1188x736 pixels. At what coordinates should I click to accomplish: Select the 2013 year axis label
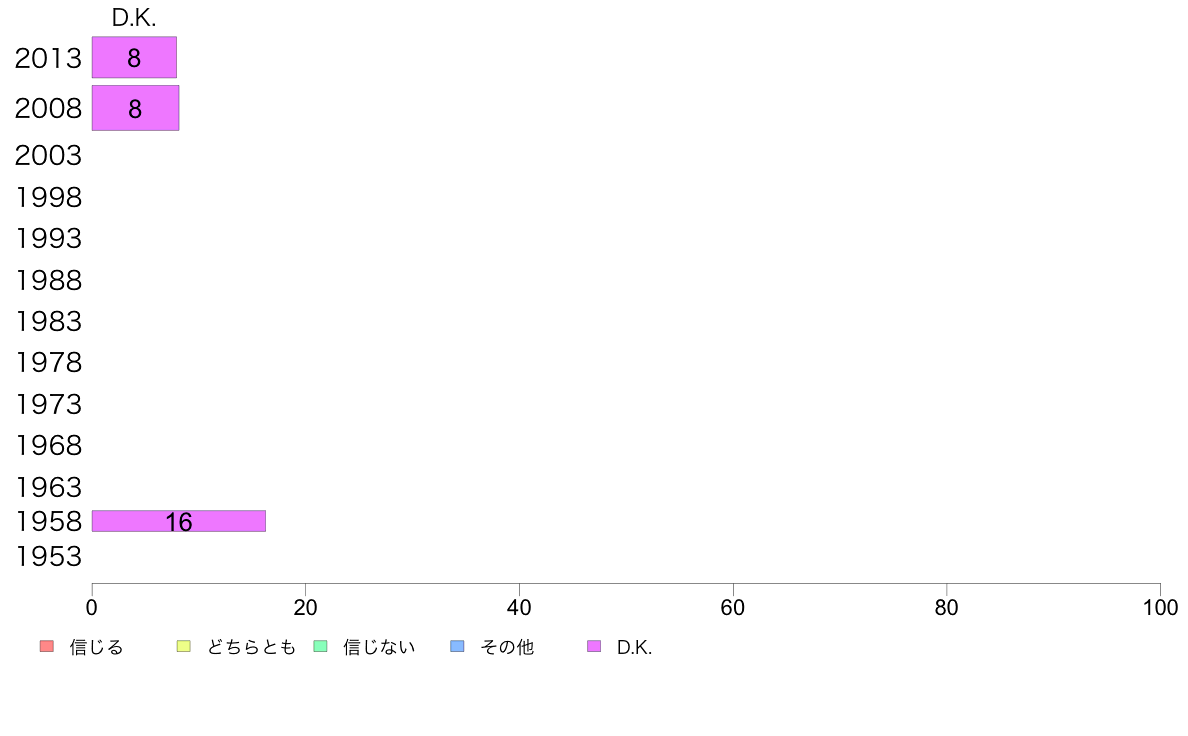click(48, 58)
